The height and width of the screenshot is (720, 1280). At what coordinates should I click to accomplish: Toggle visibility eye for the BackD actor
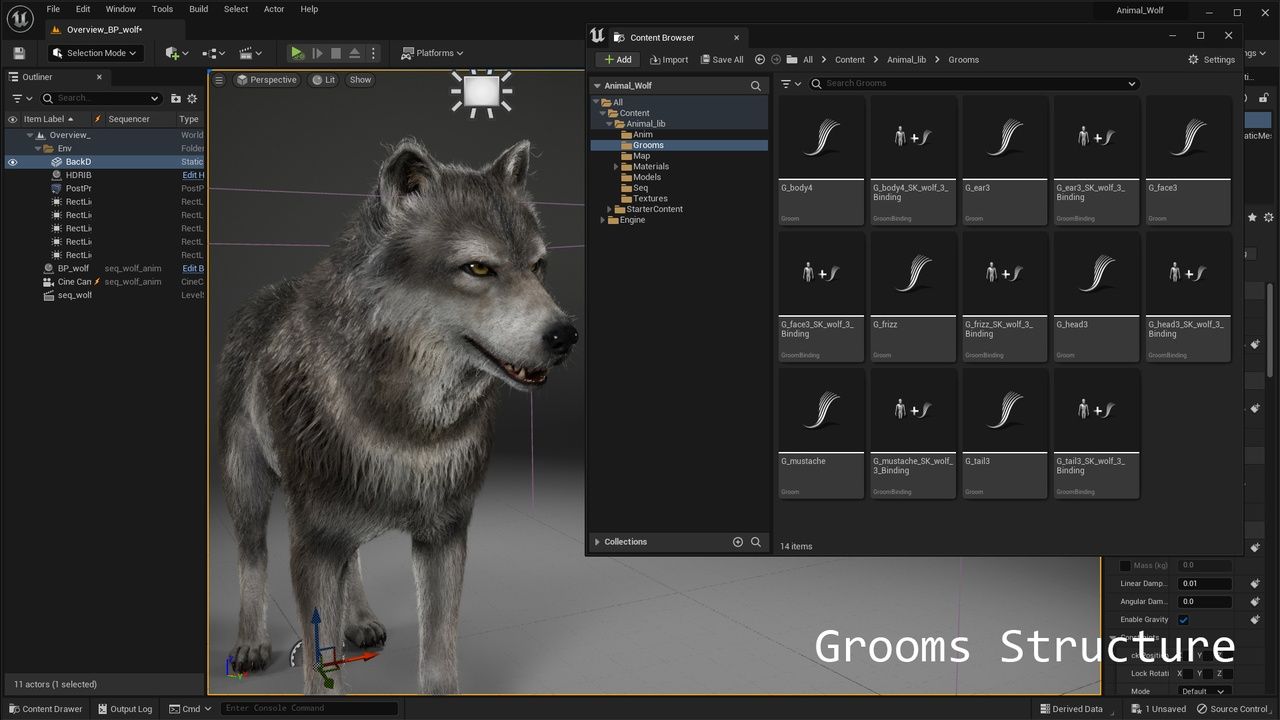12,162
